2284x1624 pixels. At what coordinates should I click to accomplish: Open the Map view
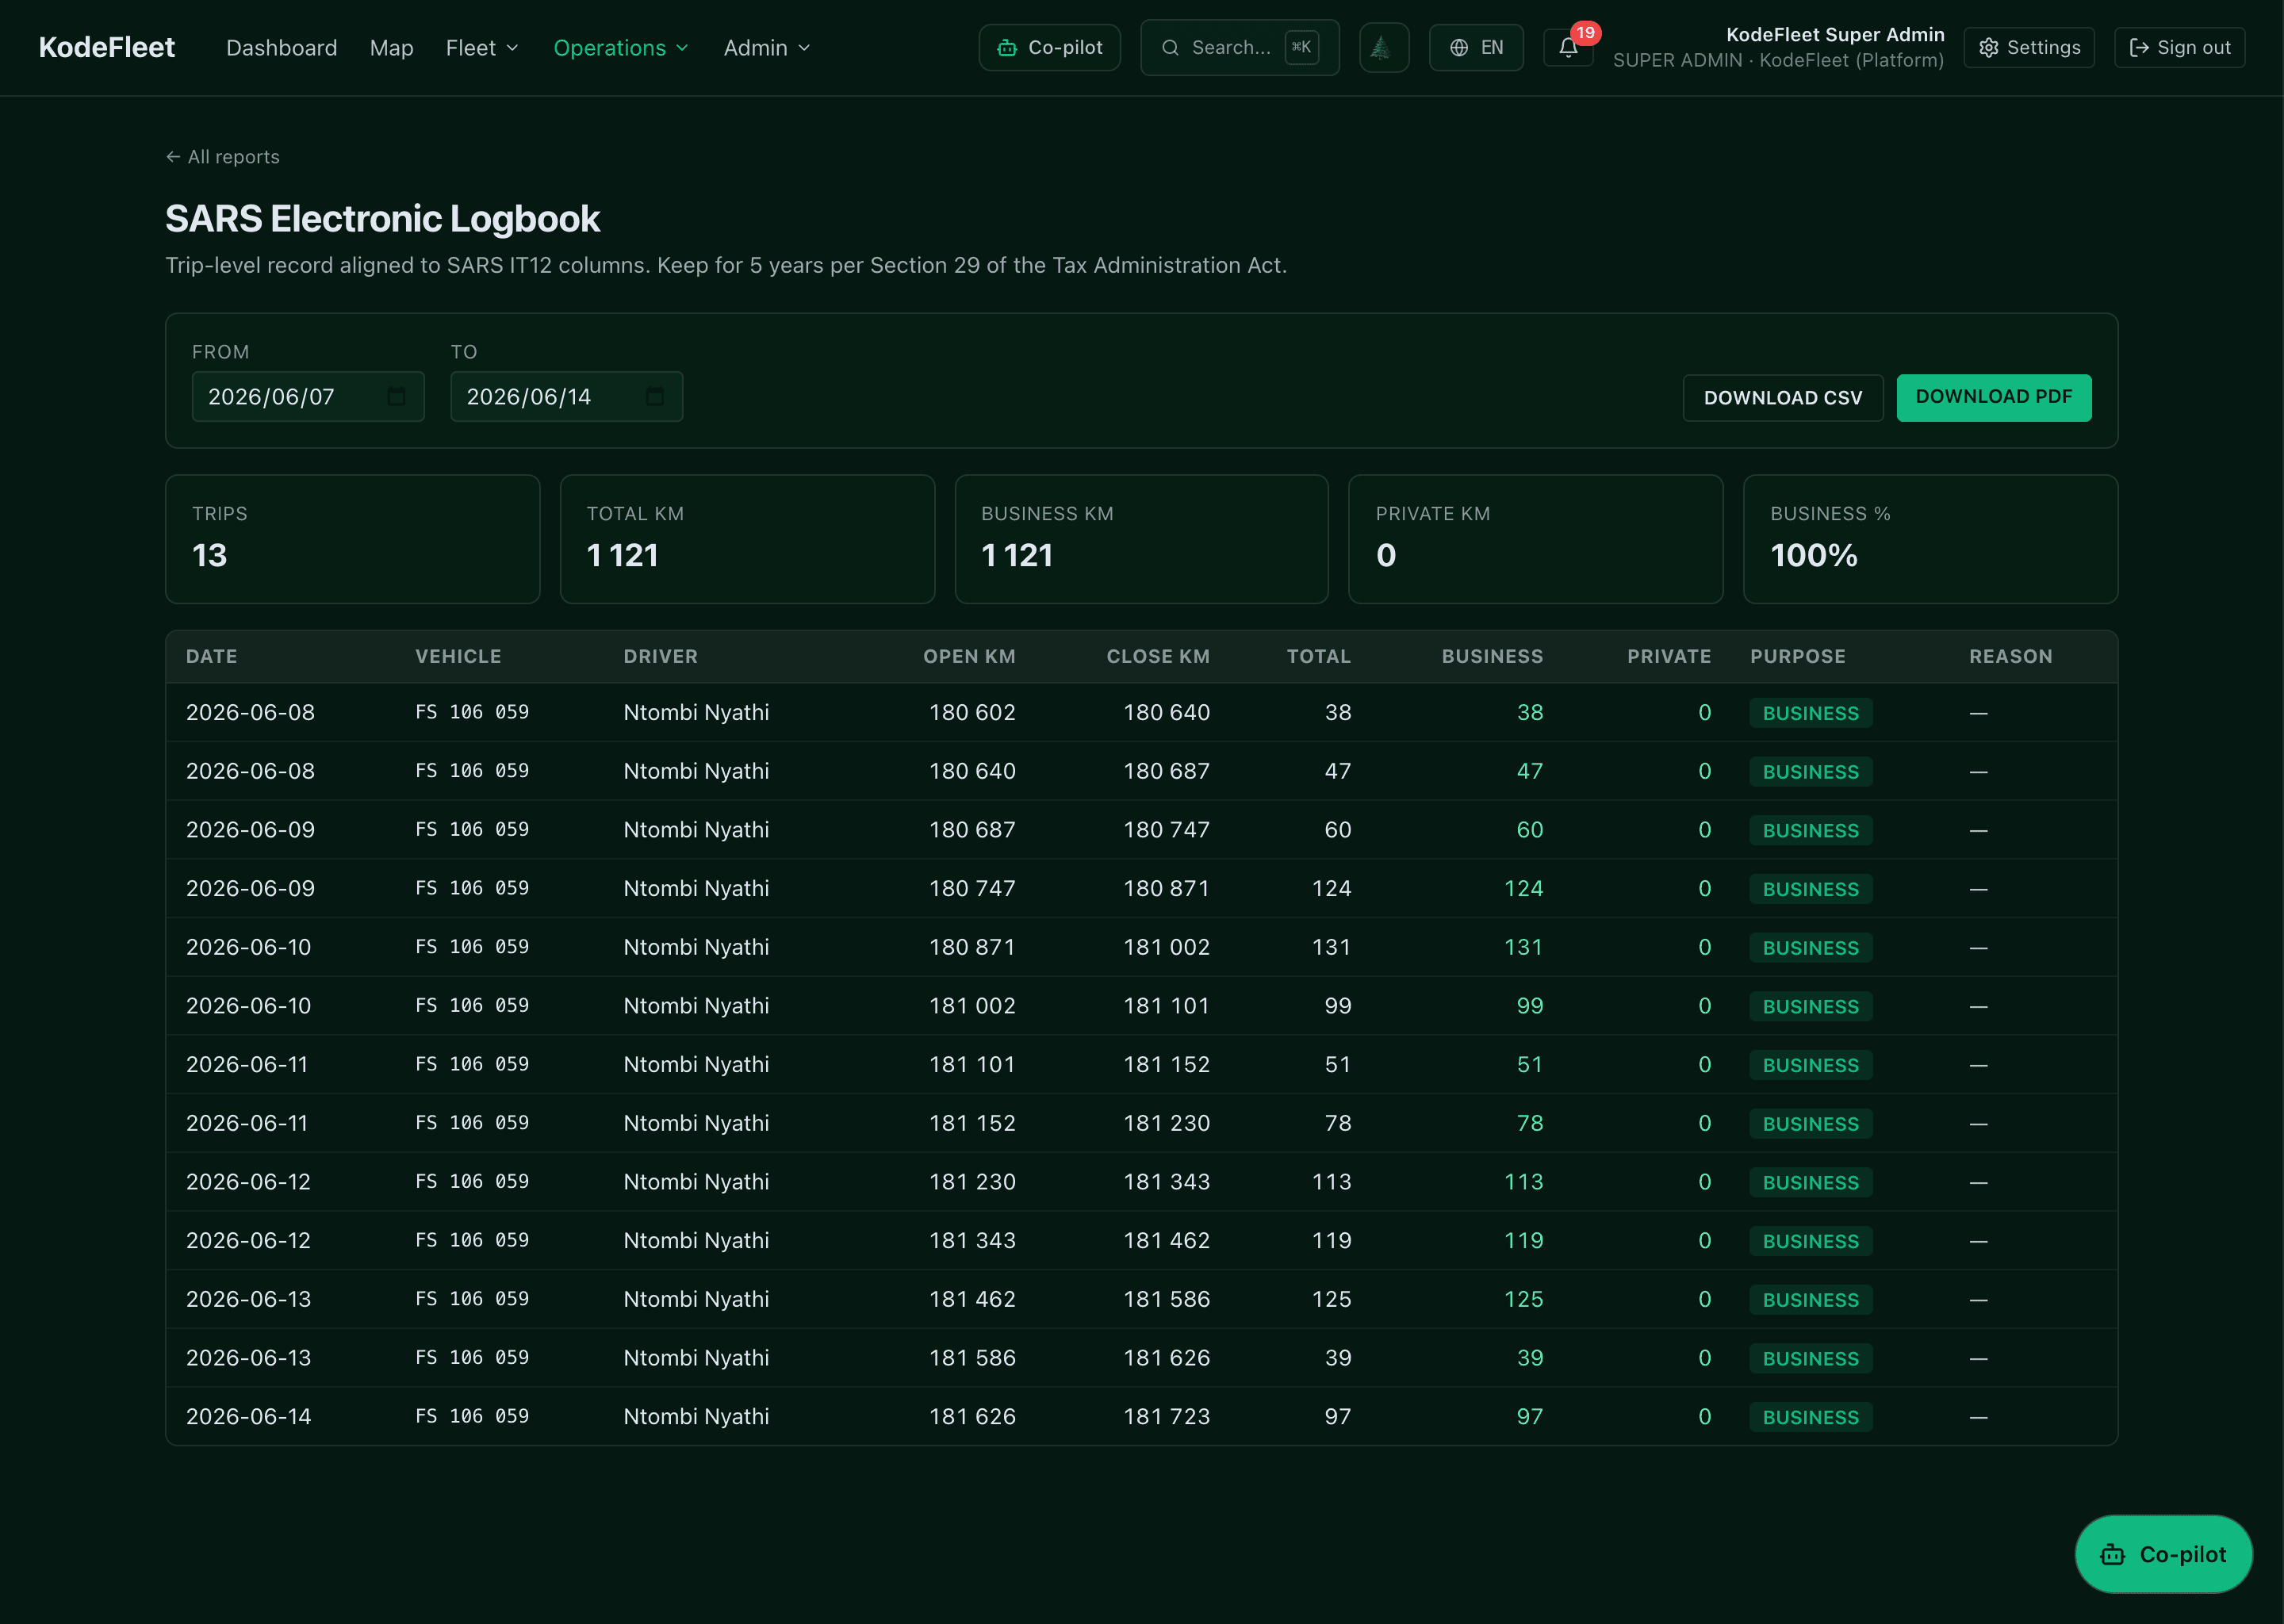(x=391, y=48)
